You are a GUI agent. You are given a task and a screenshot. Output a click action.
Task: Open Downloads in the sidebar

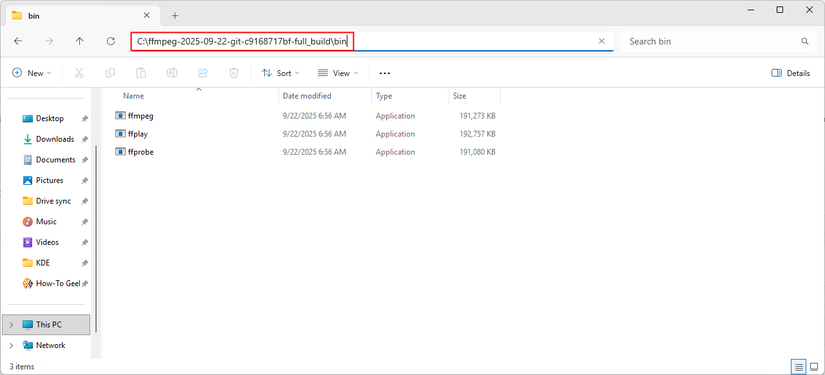(55, 139)
